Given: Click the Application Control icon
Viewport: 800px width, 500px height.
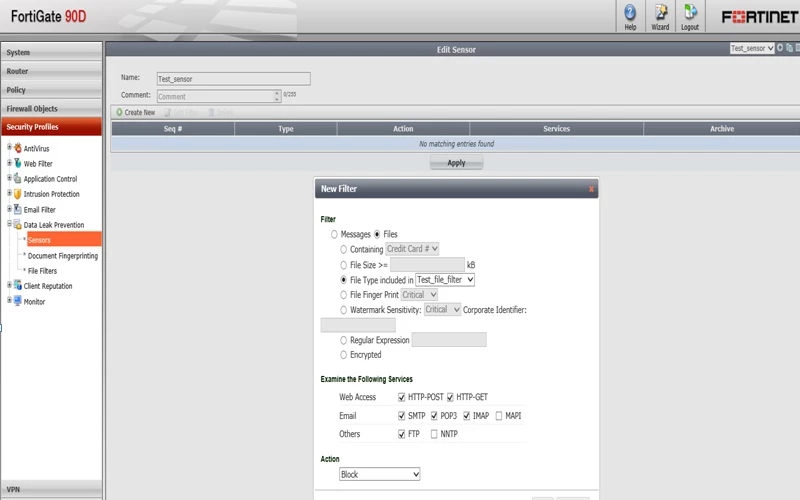Looking at the screenshot, I should point(18,179).
